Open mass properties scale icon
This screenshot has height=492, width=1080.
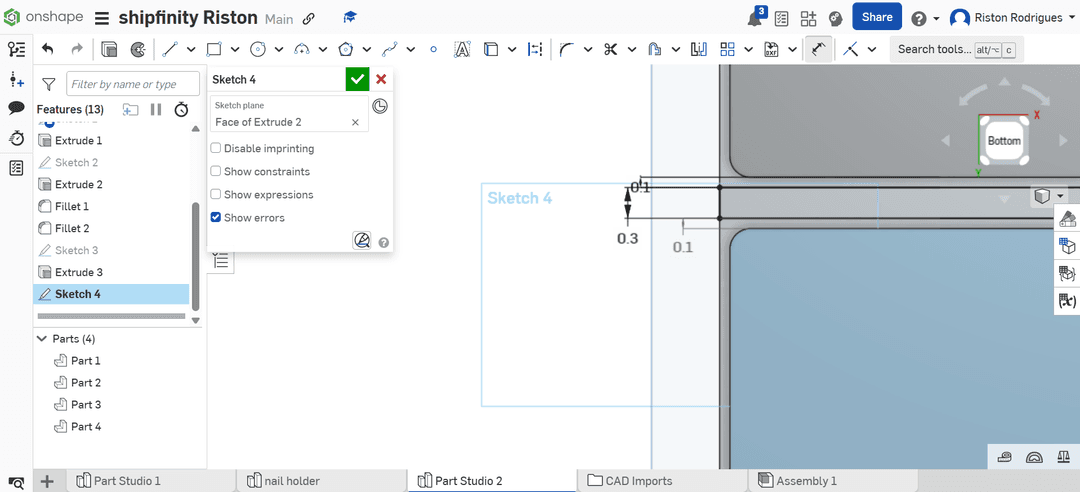[1063, 457]
